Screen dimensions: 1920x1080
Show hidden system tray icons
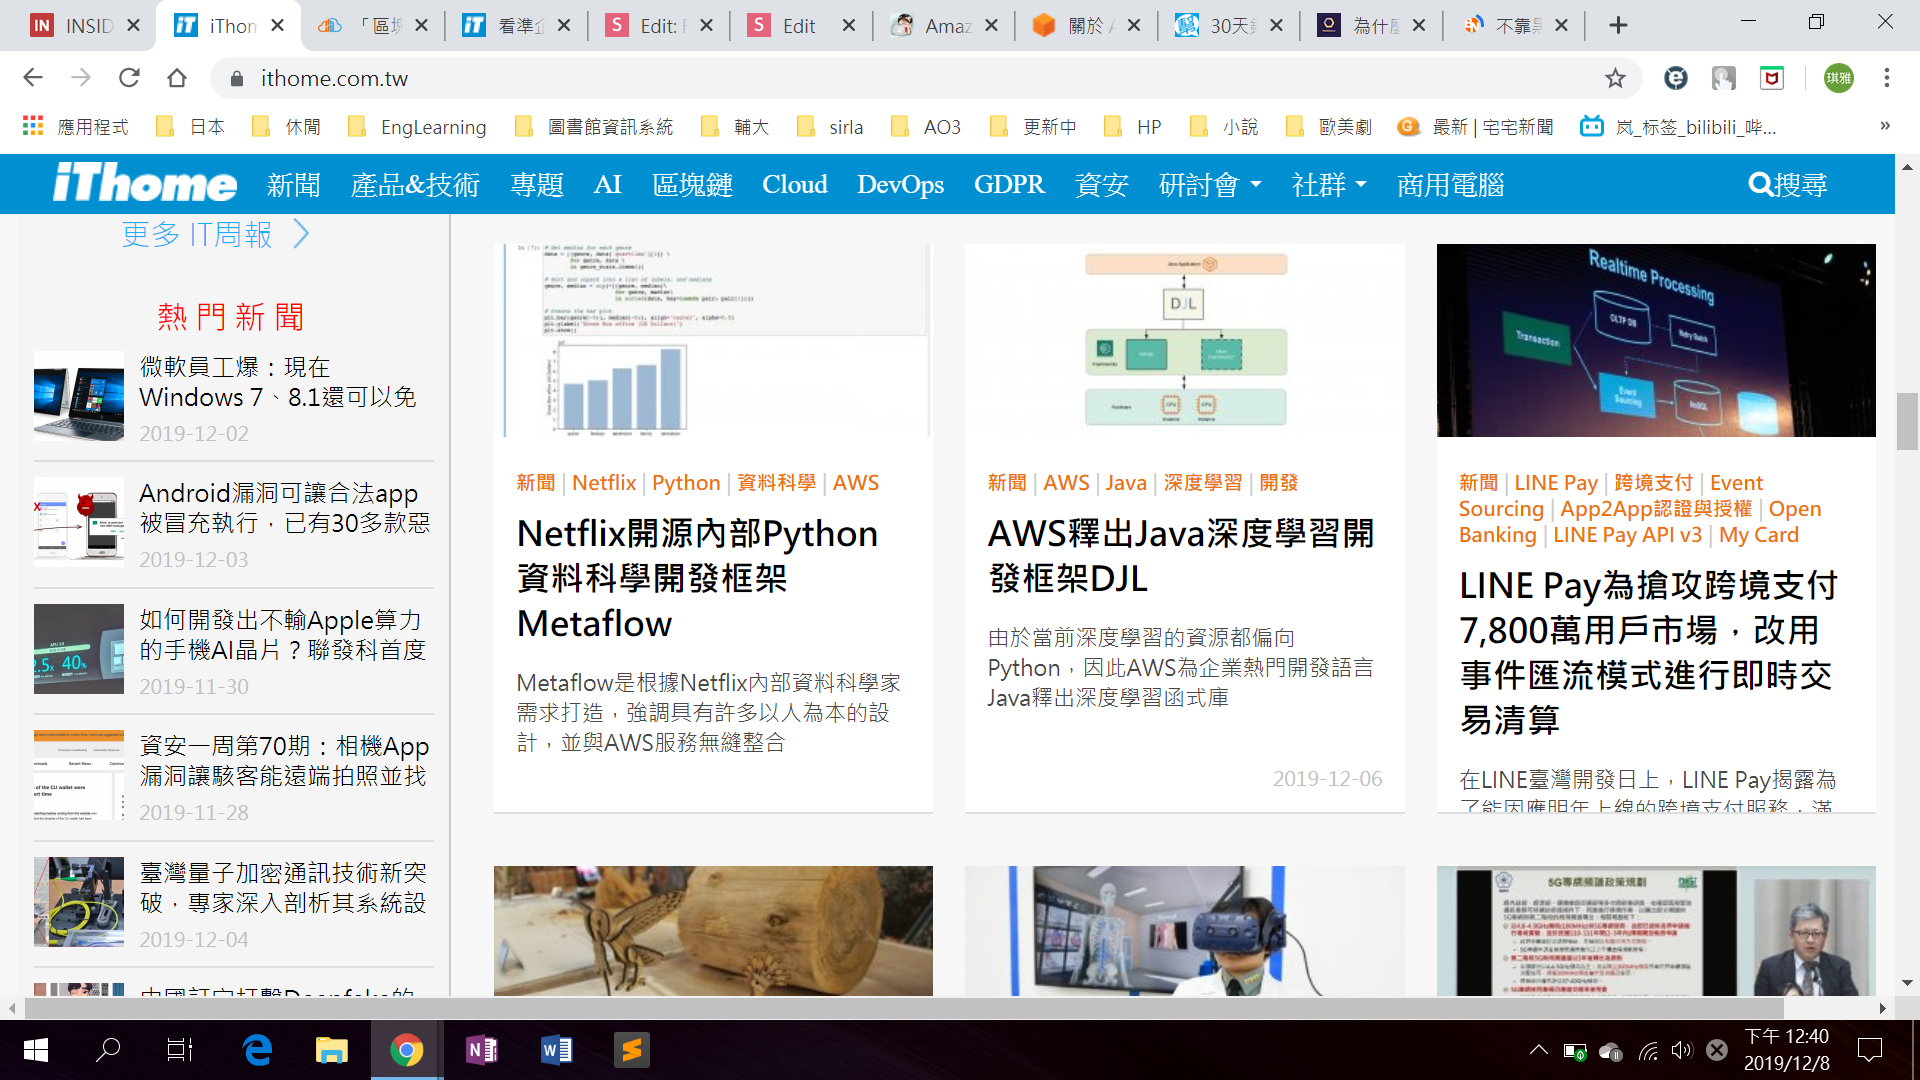click(1539, 1050)
